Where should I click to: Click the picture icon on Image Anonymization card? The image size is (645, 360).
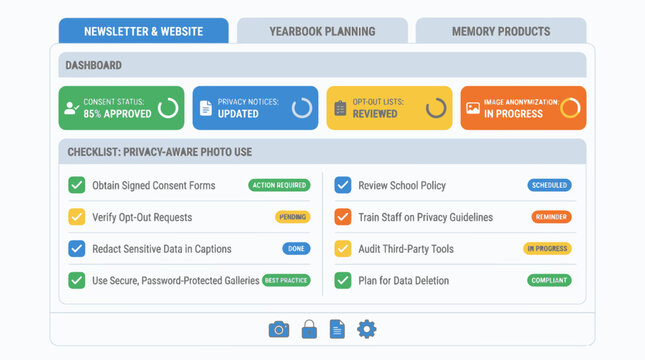(x=473, y=108)
